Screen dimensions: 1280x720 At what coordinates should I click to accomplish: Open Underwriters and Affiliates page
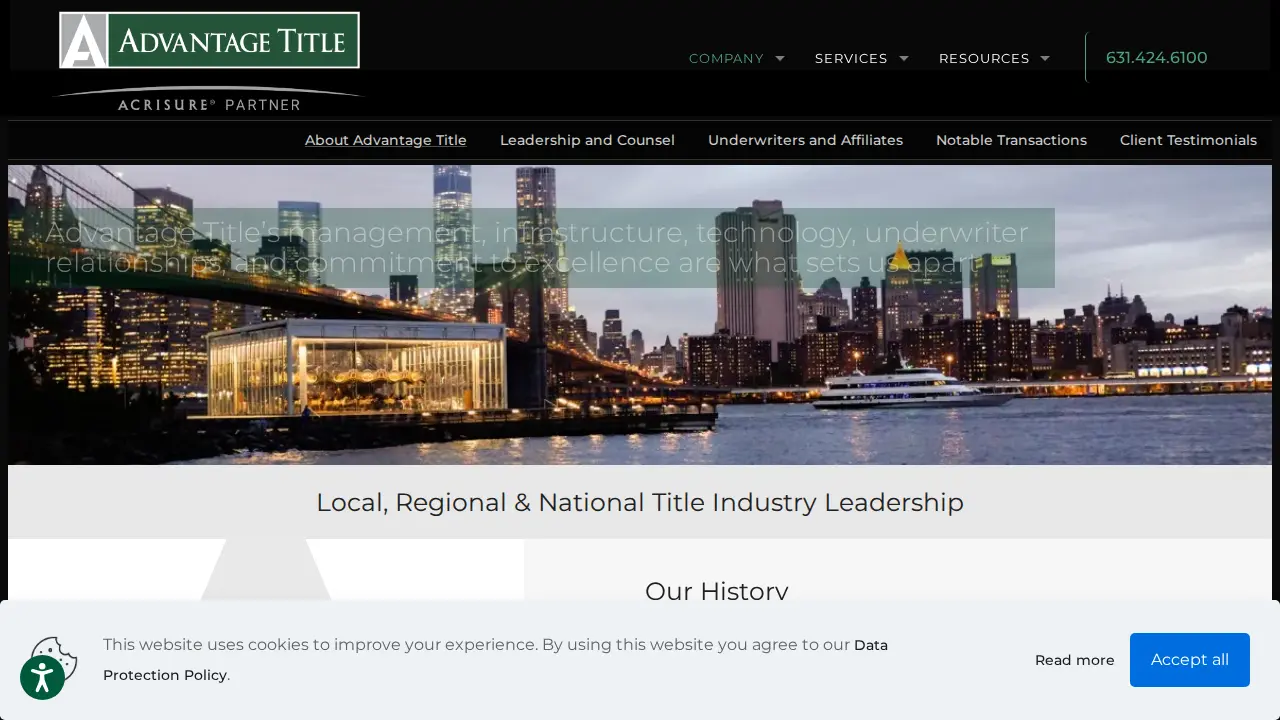point(805,140)
